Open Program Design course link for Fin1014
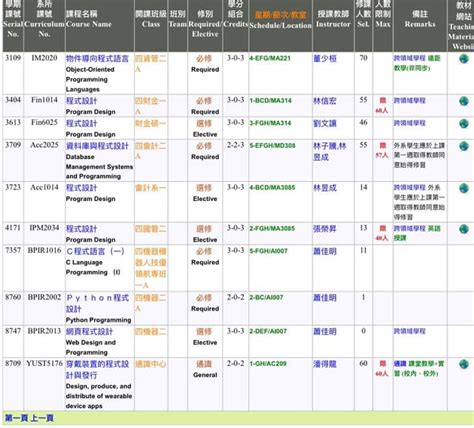Screen dimensions: 474x428 click(81, 101)
